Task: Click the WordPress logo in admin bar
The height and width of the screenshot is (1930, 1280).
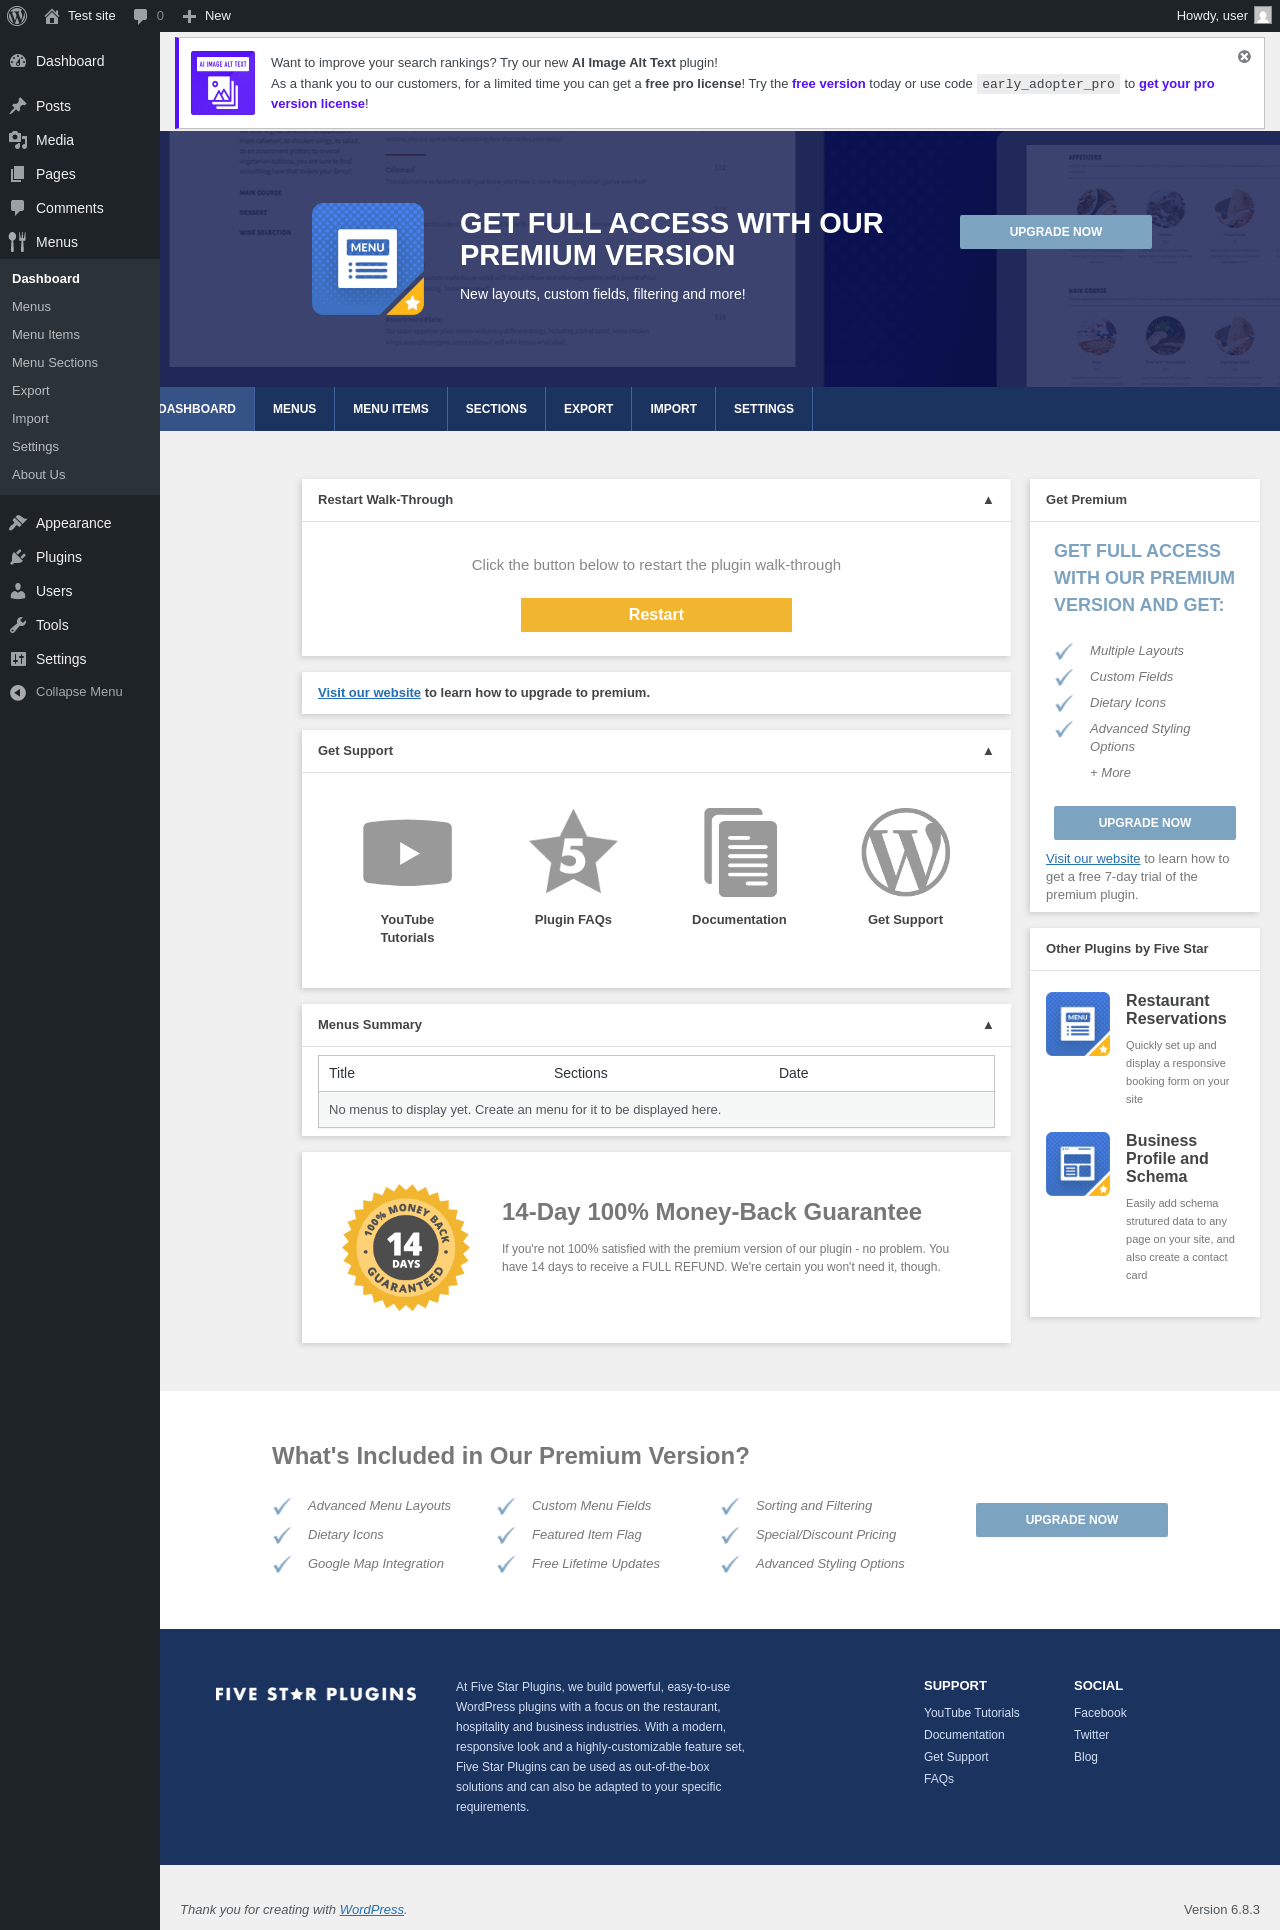Action: point(17,16)
